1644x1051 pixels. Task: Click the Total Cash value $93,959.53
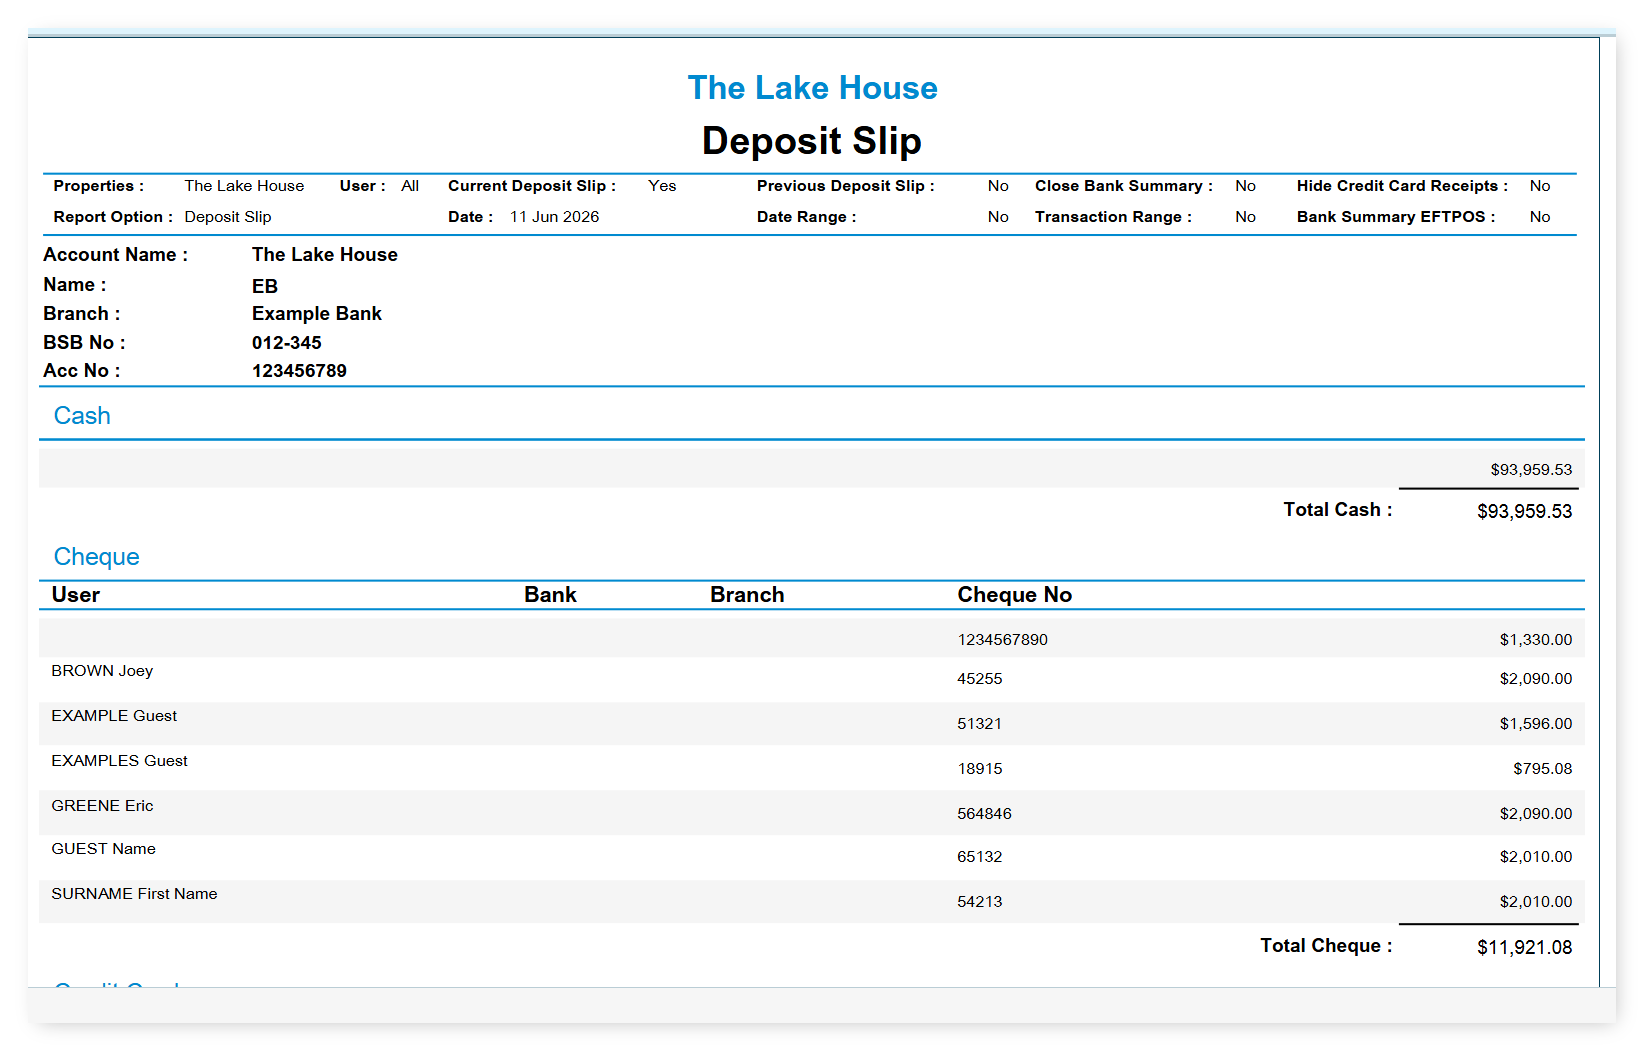[1524, 512]
